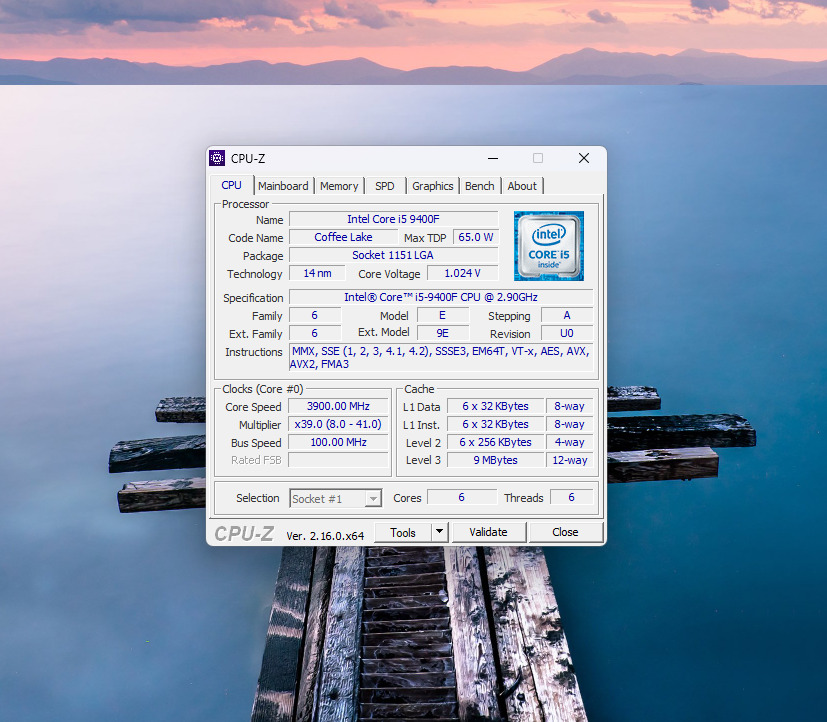Expand the Socket #1 selection combo box

point(335,498)
